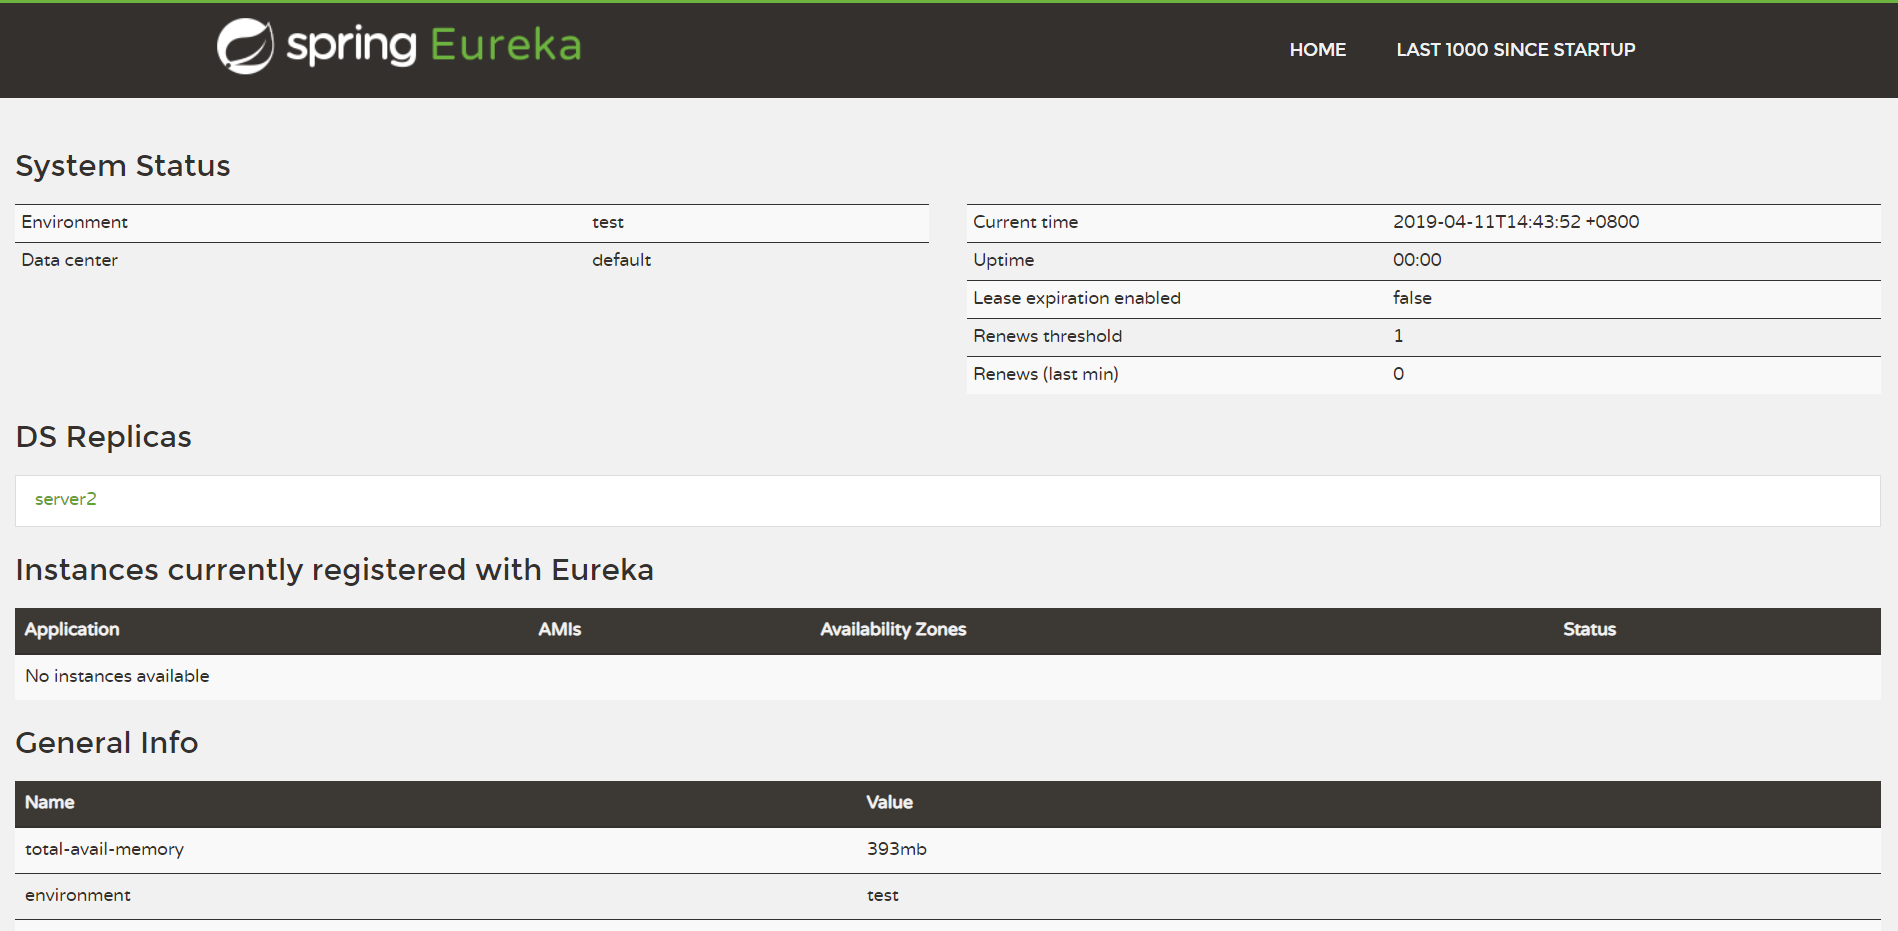This screenshot has width=1898, height=931.
Task: Click the Availability Zones column header
Action: pos(893,629)
